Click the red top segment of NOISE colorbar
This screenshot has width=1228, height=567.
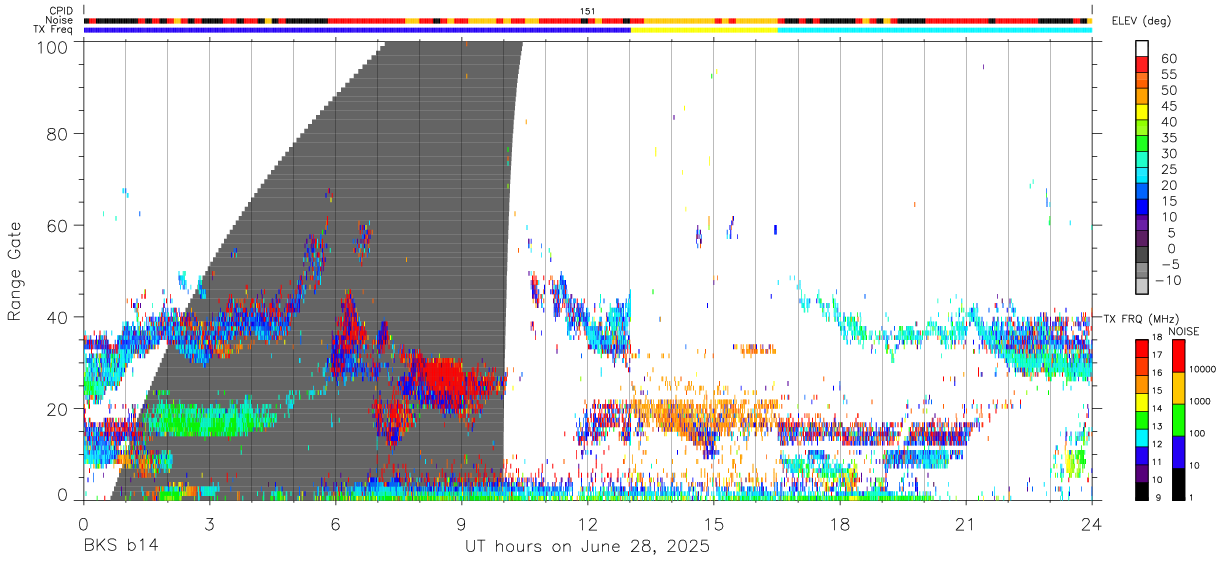tap(1179, 355)
